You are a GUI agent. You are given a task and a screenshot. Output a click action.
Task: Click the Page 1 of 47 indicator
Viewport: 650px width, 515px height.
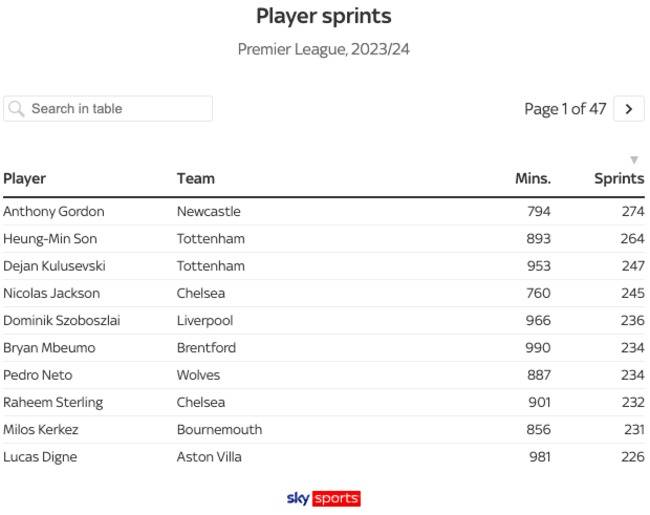[565, 109]
